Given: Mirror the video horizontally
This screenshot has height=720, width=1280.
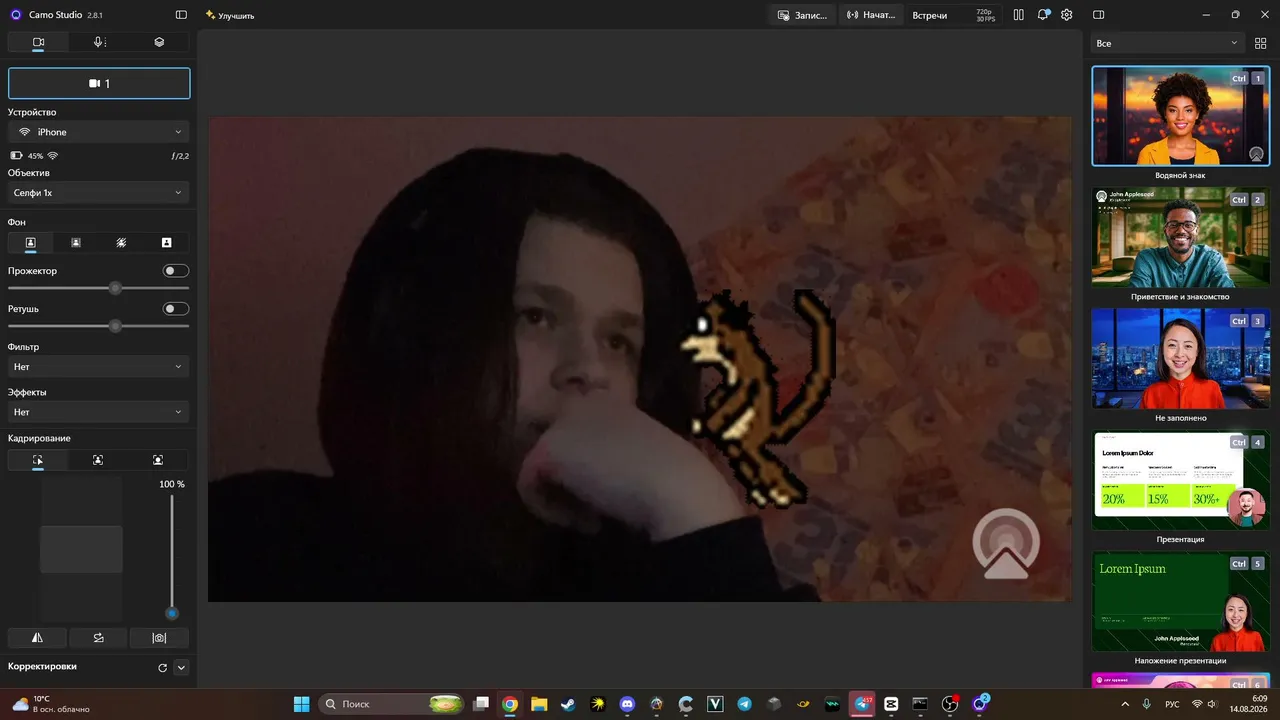Looking at the screenshot, I should [37, 637].
